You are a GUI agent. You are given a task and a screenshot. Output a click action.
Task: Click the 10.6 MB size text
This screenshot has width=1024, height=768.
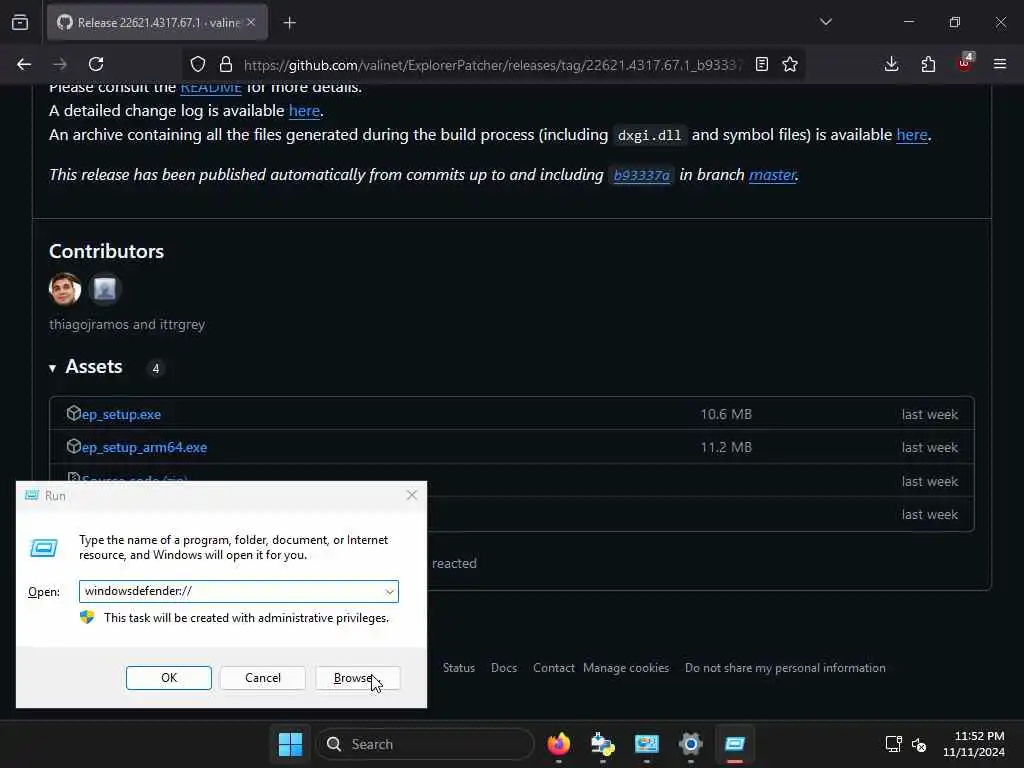pos(726,415)
